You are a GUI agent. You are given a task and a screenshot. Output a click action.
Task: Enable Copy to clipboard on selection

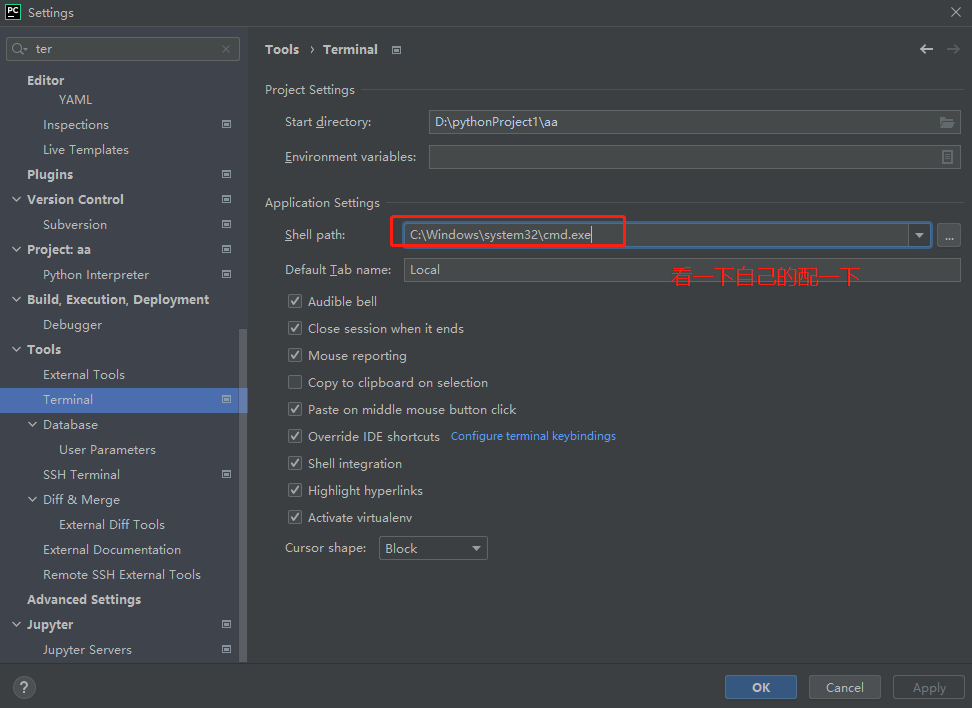295,383
